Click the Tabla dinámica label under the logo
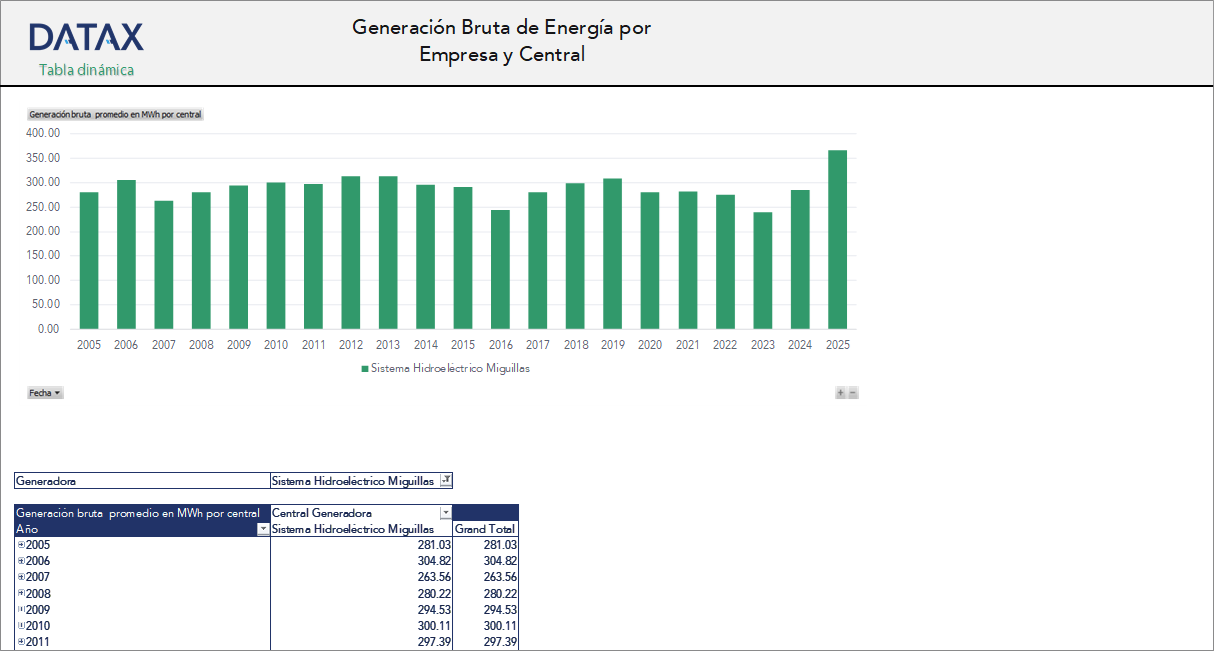Viewport: 1214px width, 651px height. coord(86,71)
